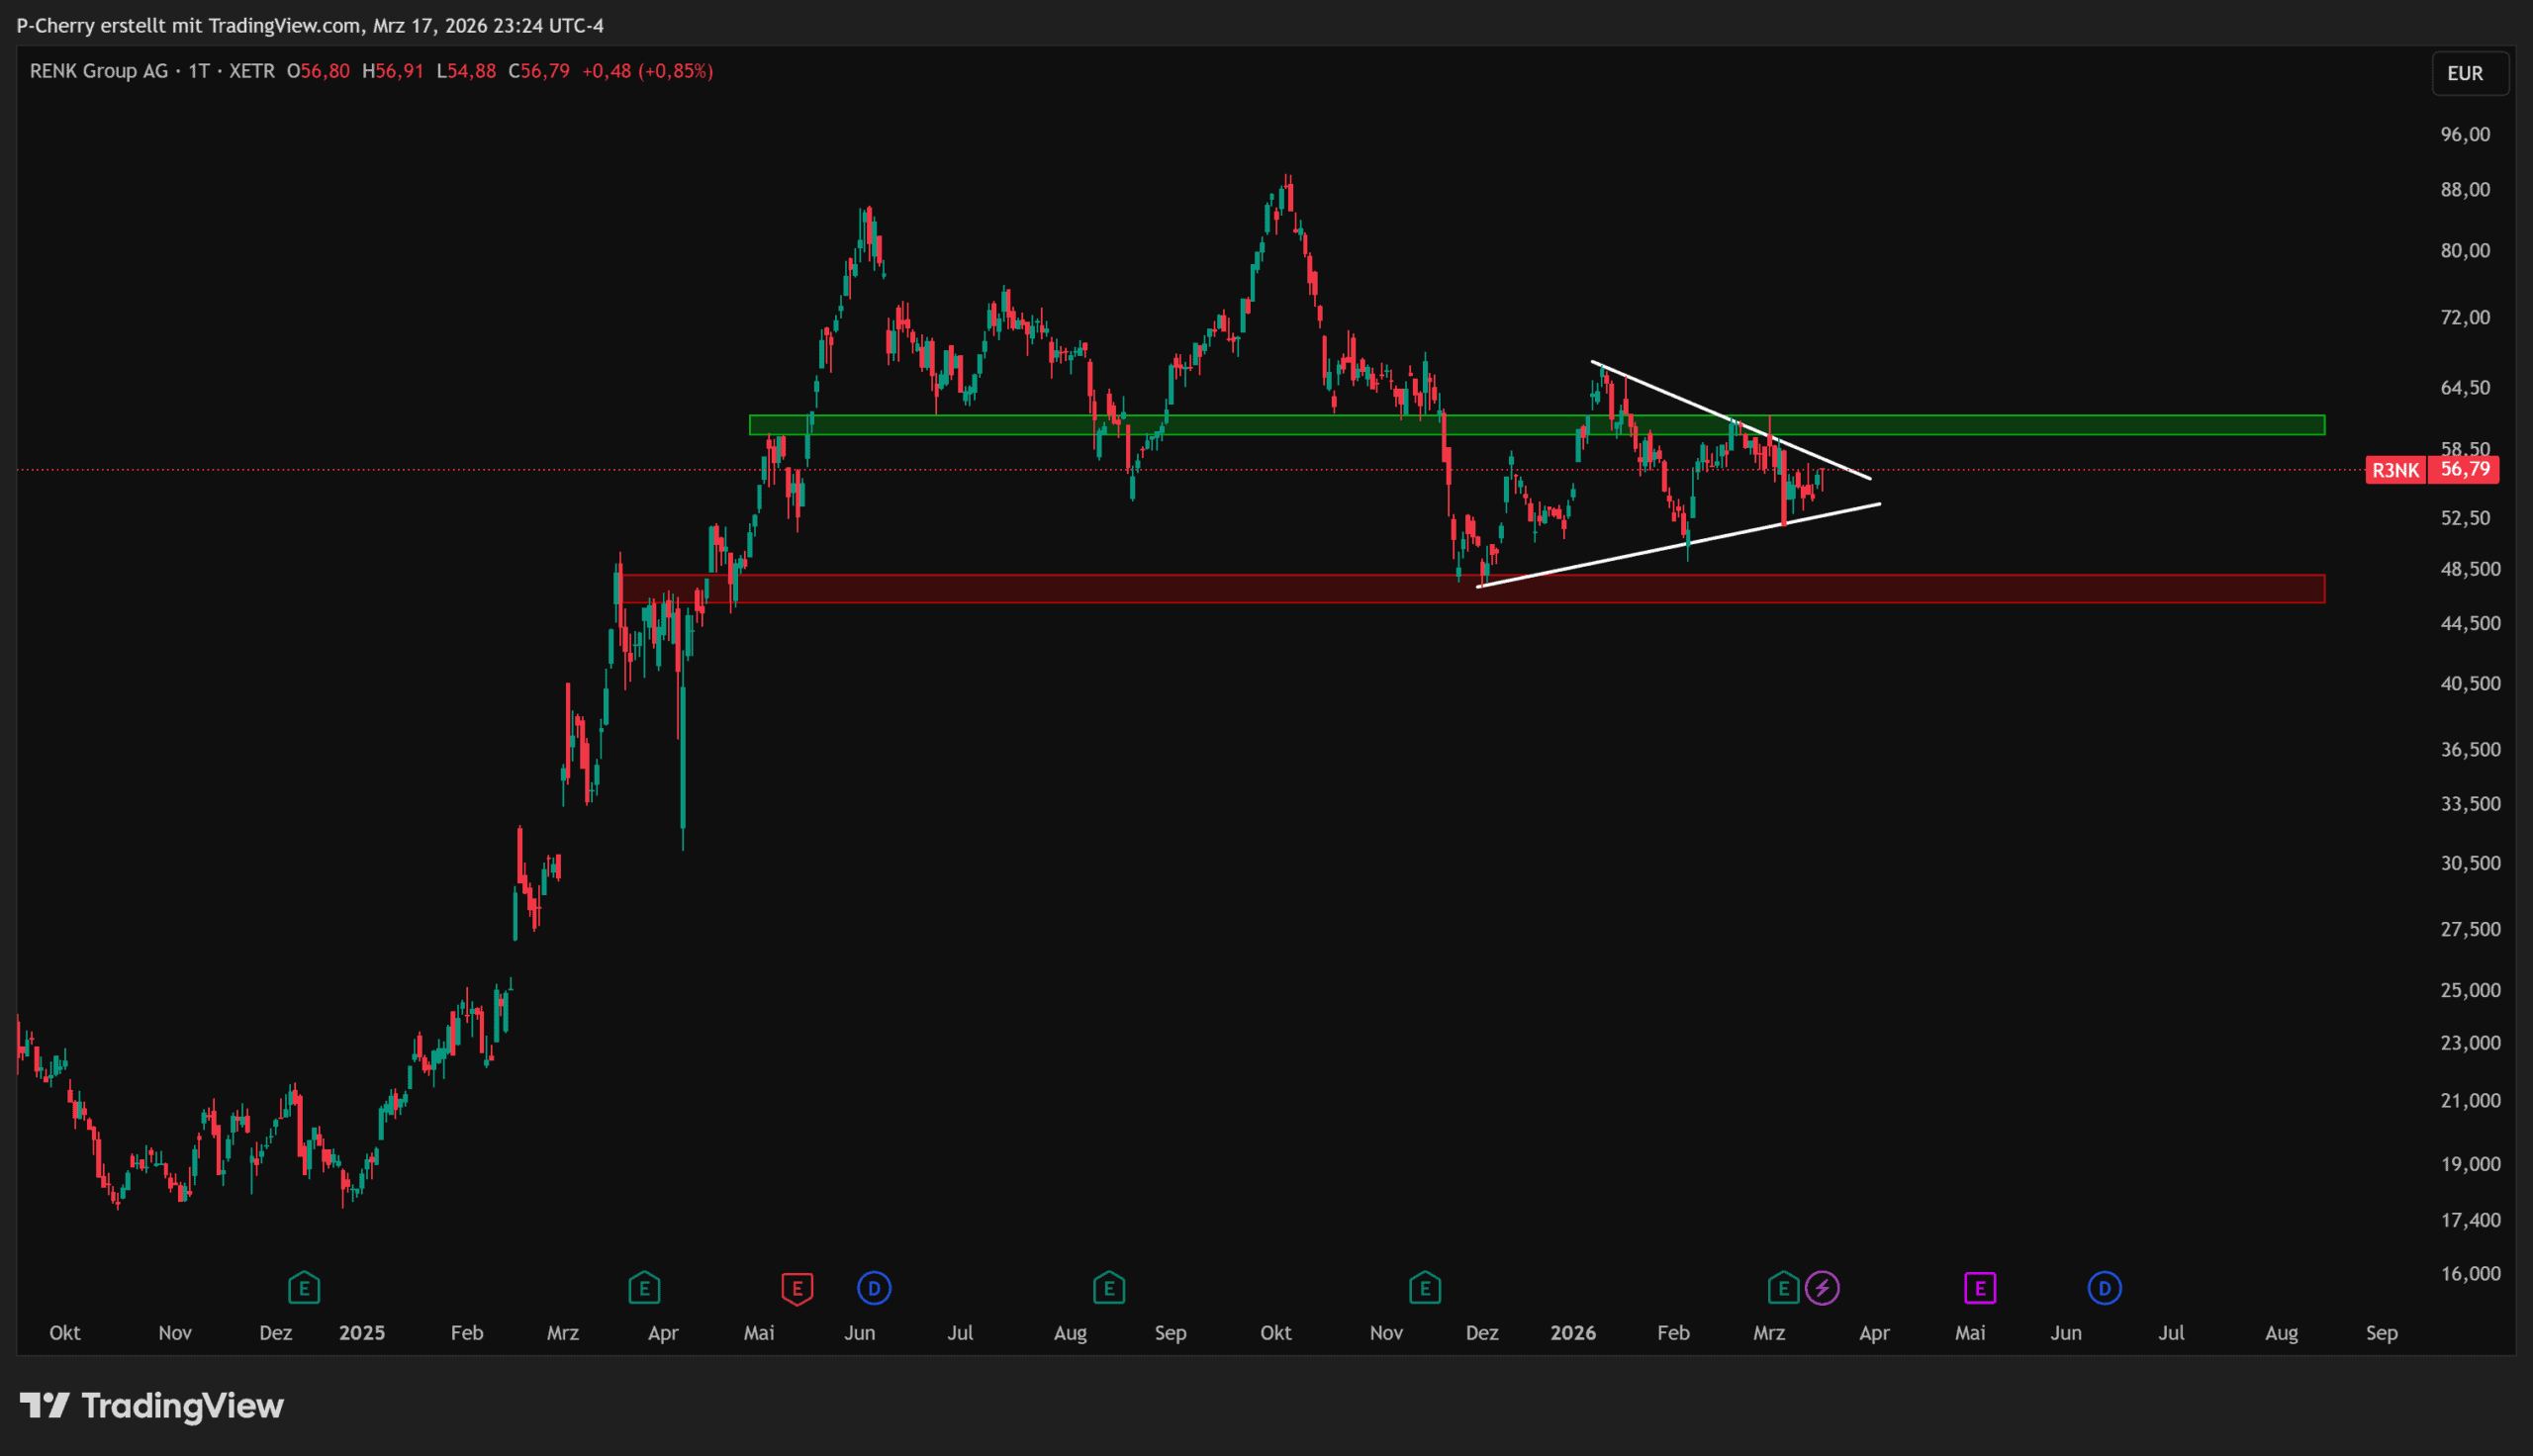Select the red support zone rectangle
The image size is (2533, 1456).
pyautogui.click(x=2100, y=589)
